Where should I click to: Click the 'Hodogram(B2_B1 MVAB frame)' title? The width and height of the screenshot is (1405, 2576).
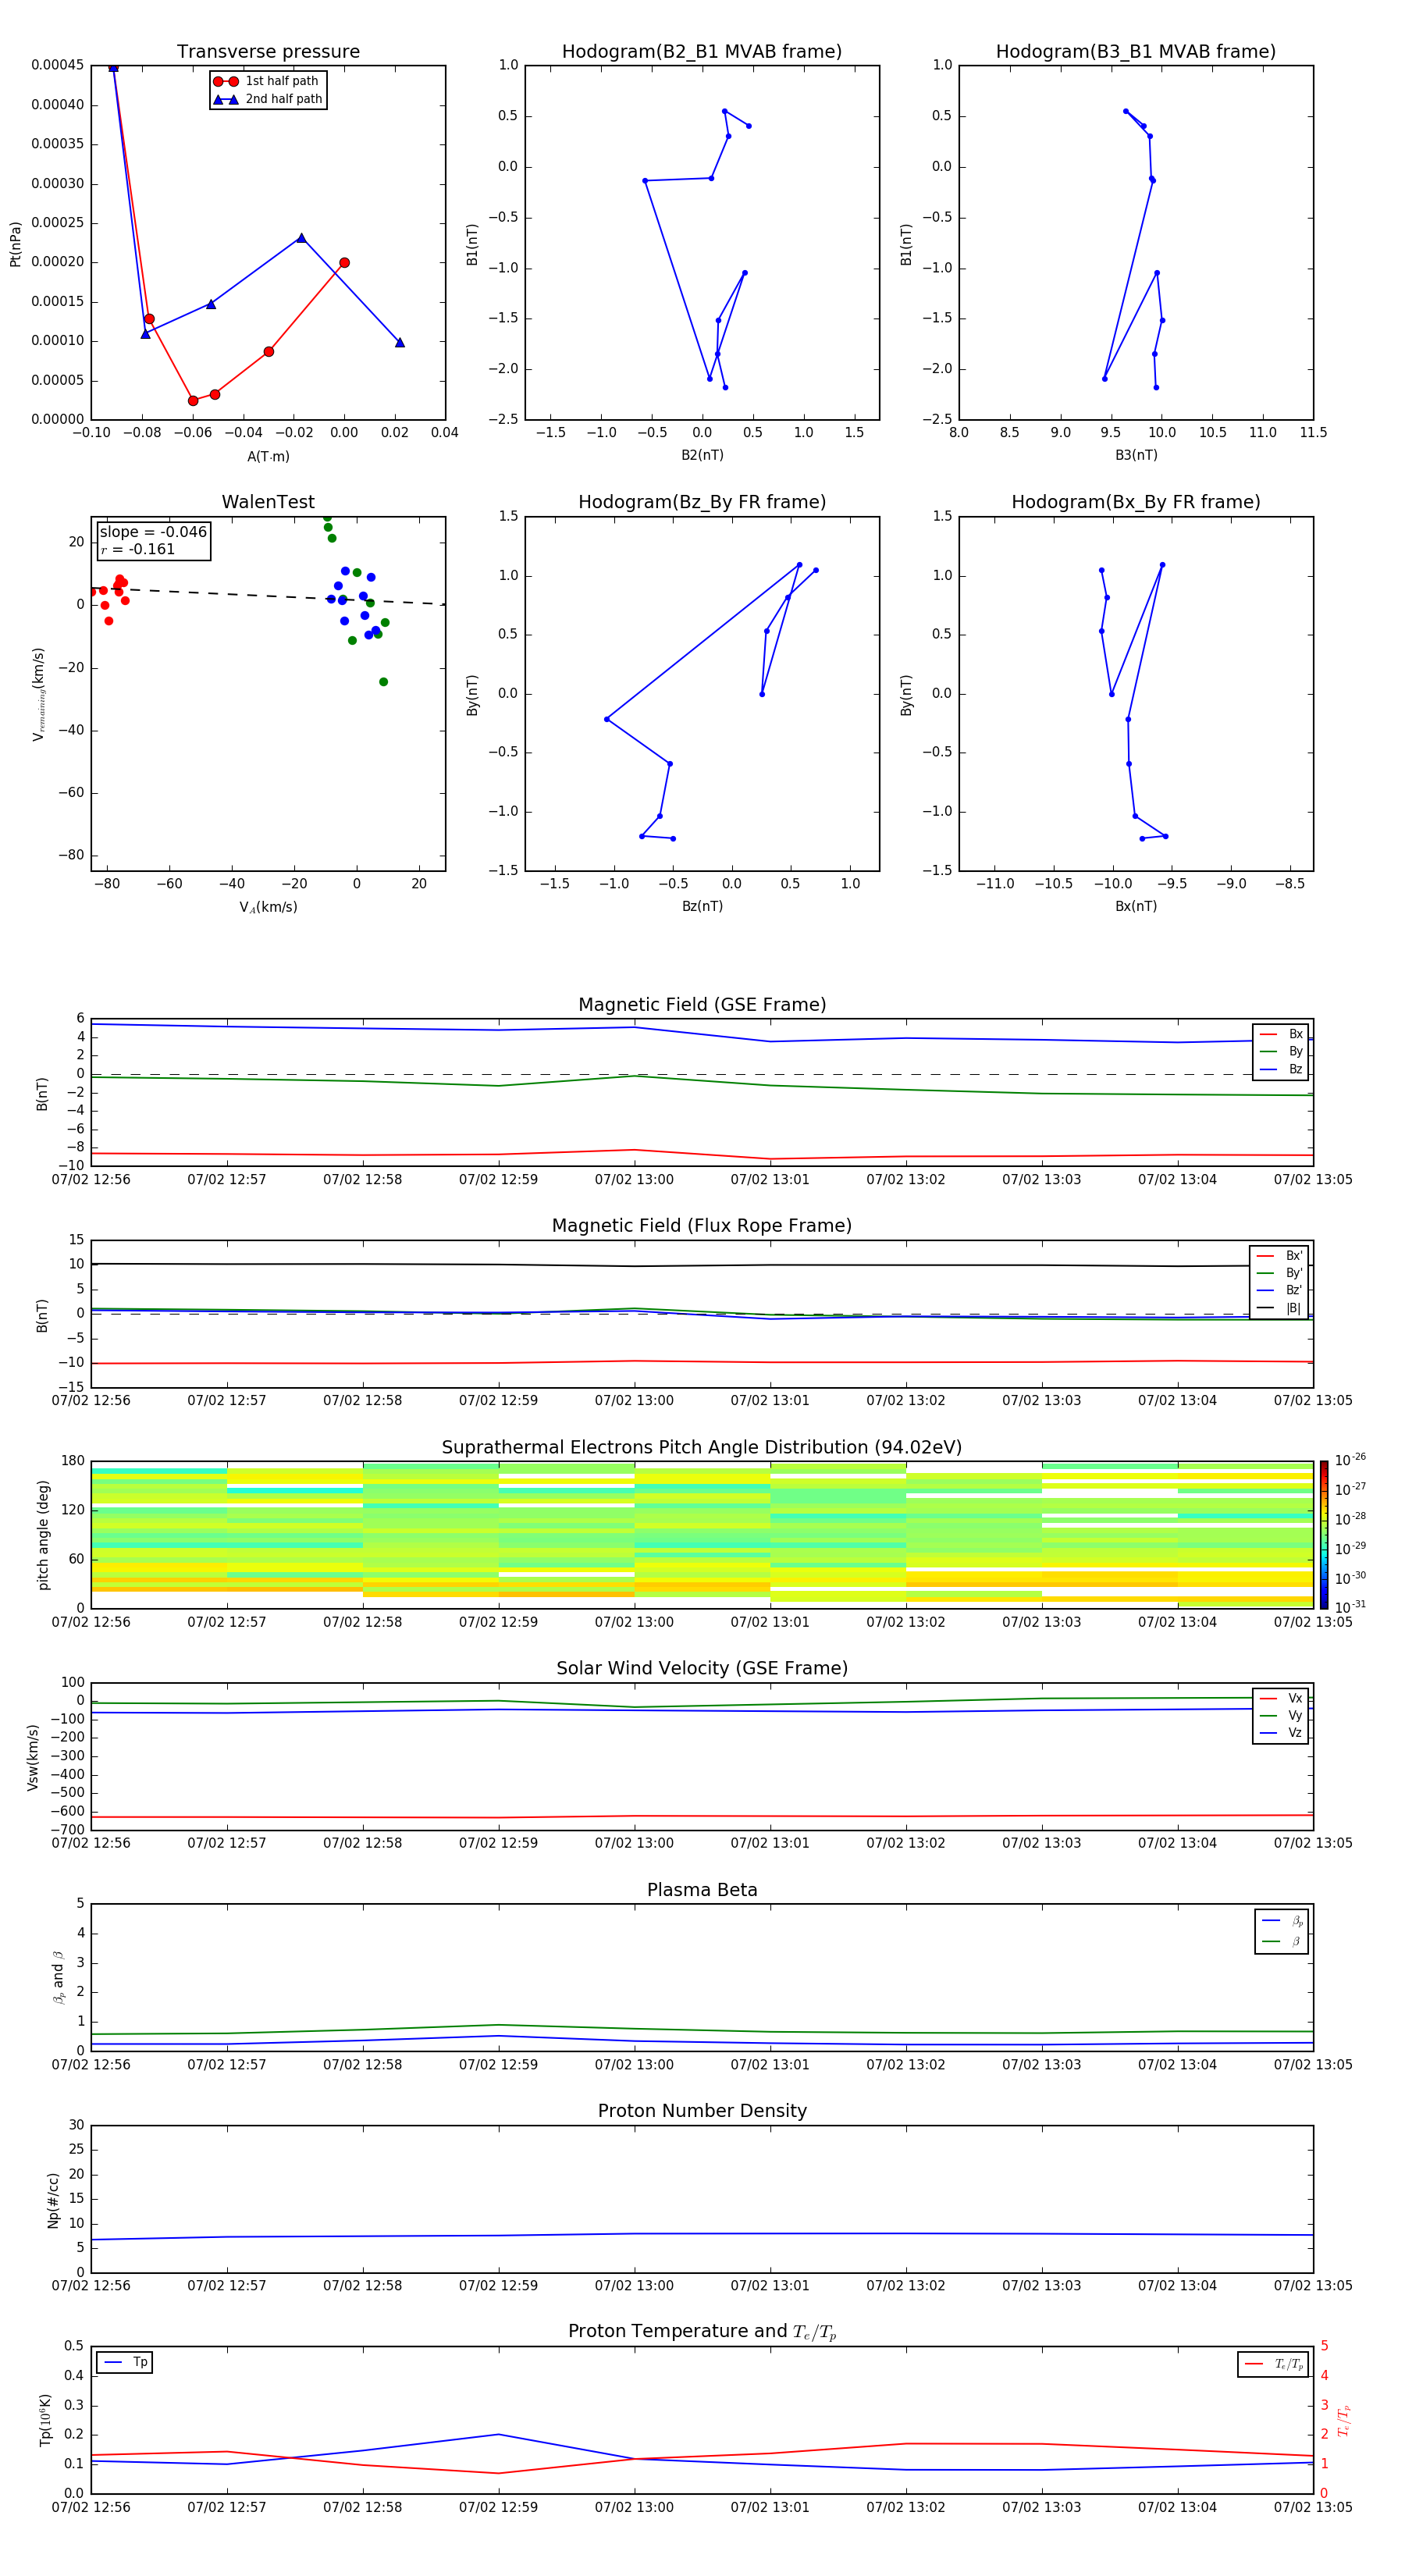pyautogui.click(x=702, y=52)
